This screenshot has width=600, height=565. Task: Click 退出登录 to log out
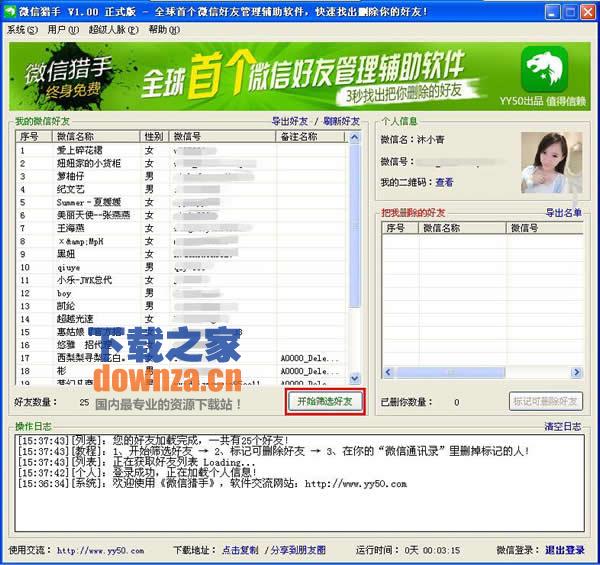[565, 550]
